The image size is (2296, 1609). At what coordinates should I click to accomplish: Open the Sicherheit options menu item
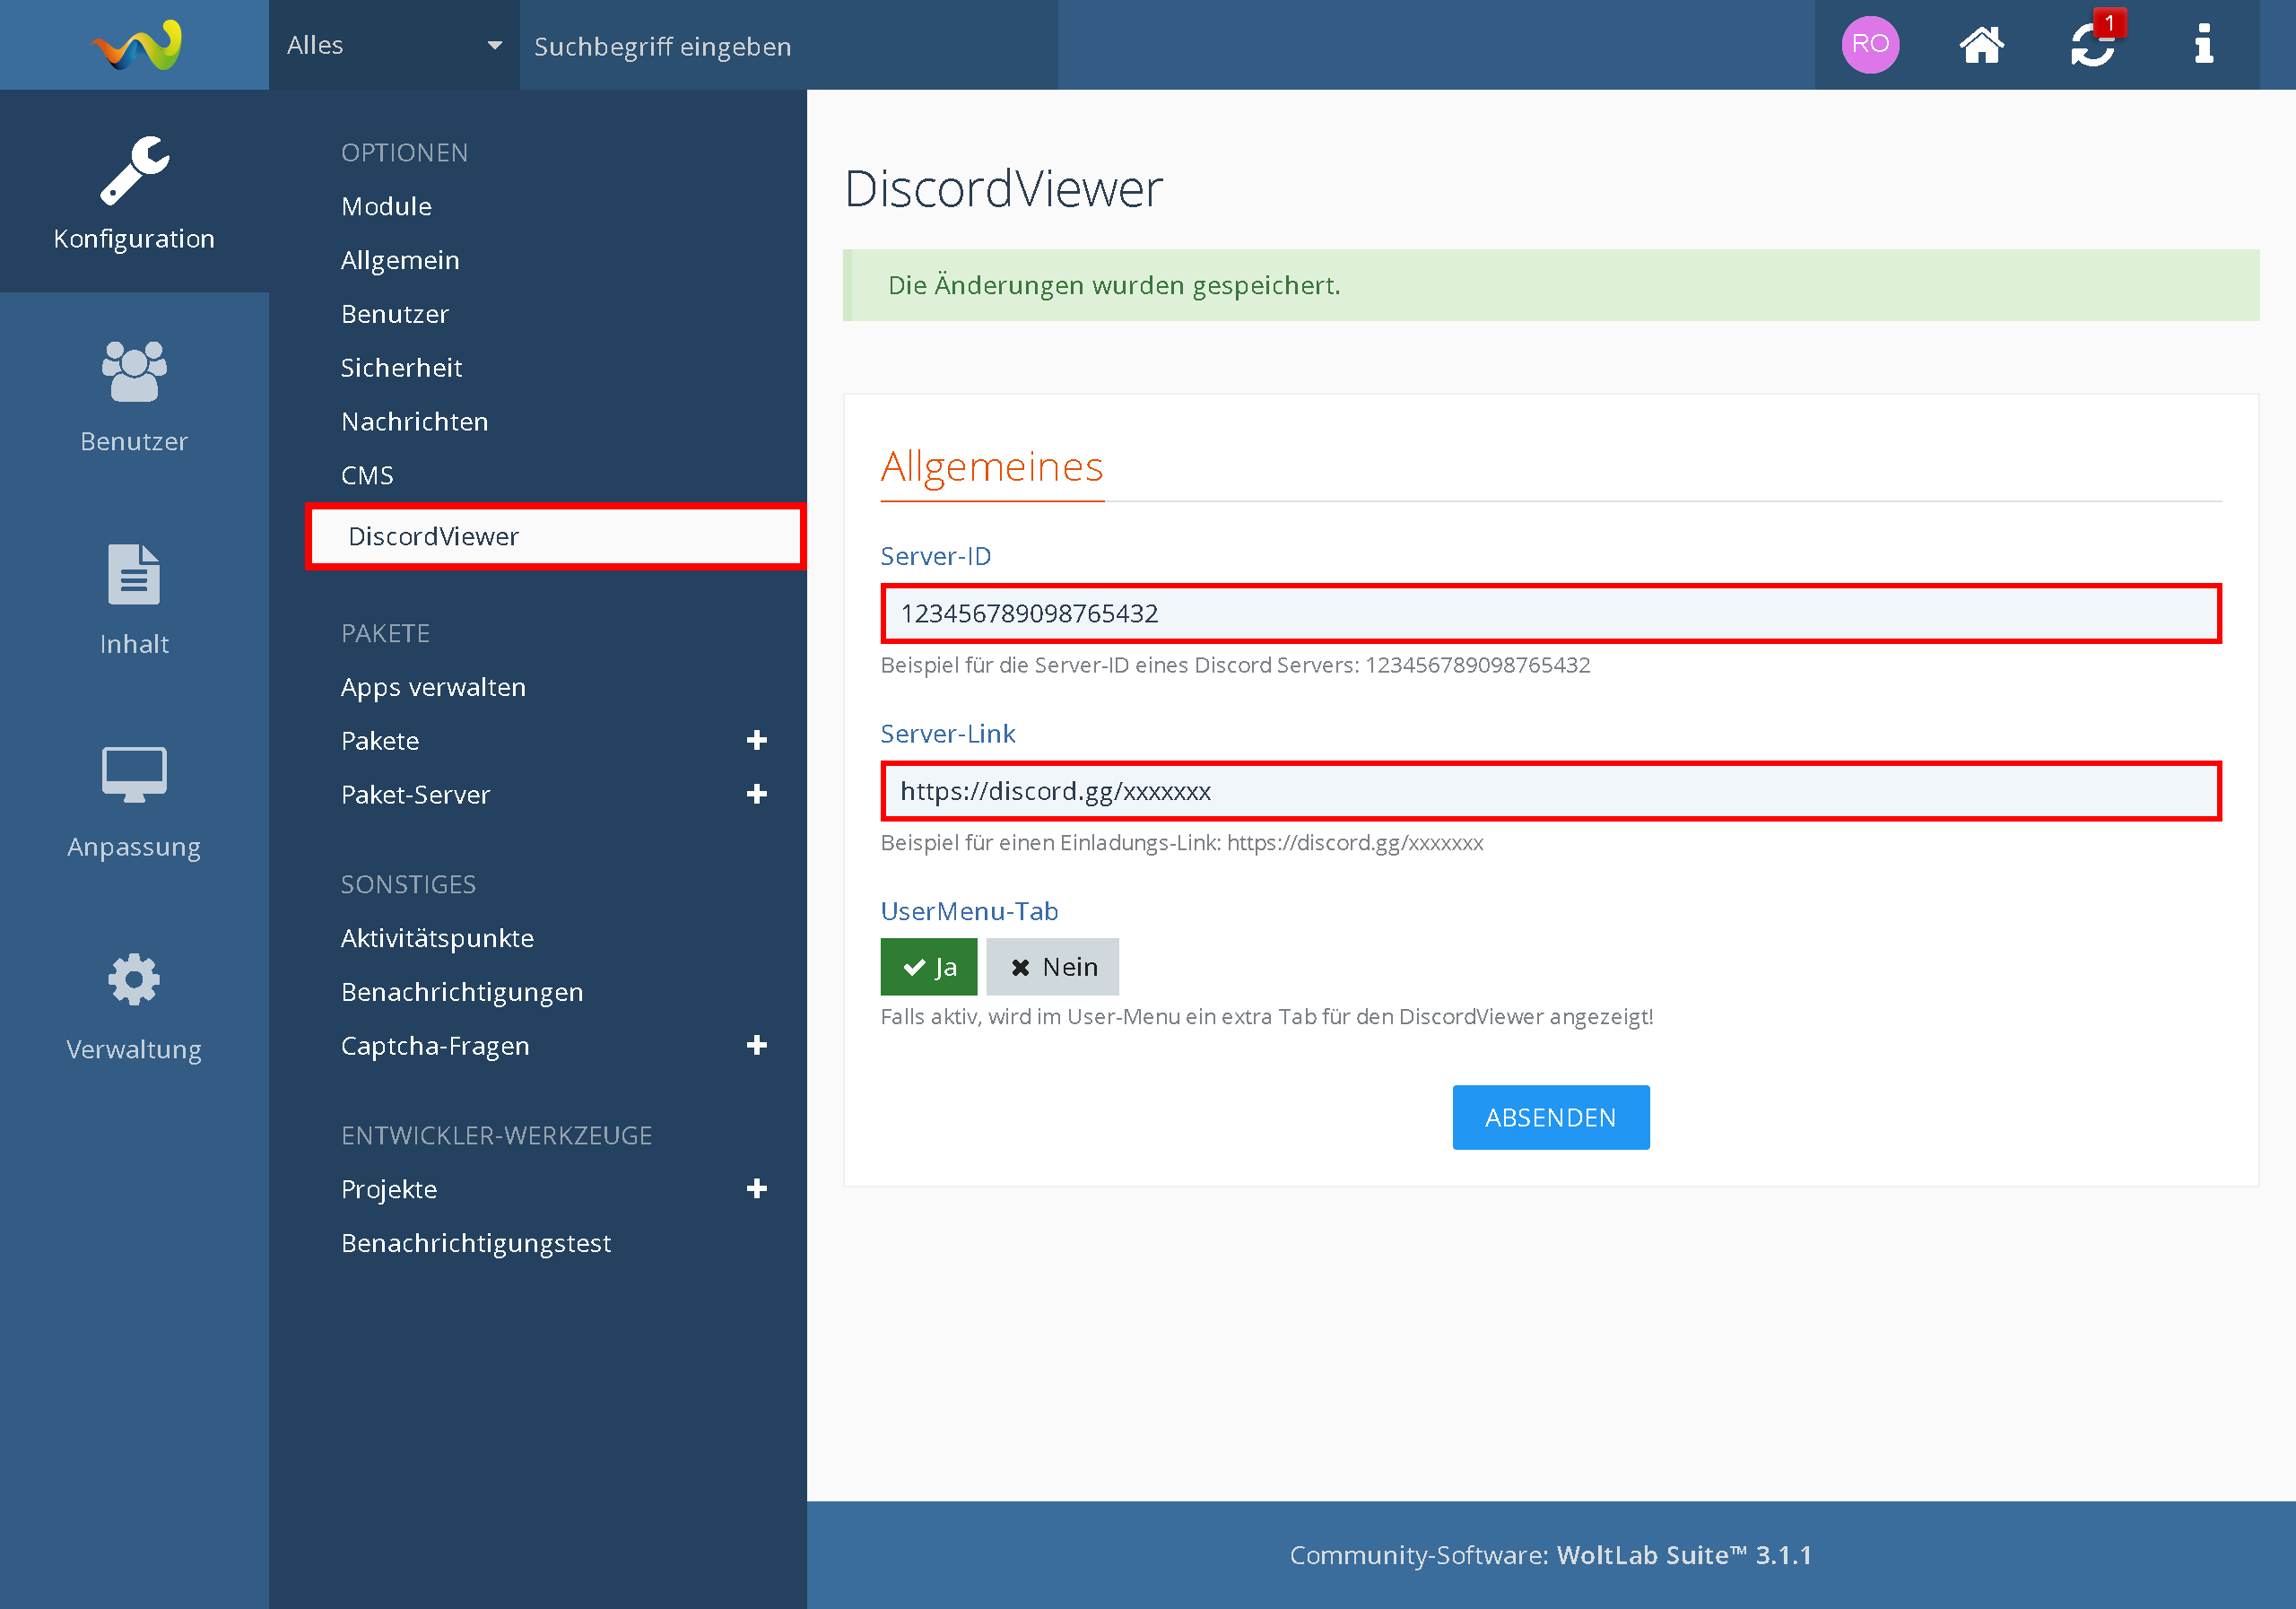[401, 368]
